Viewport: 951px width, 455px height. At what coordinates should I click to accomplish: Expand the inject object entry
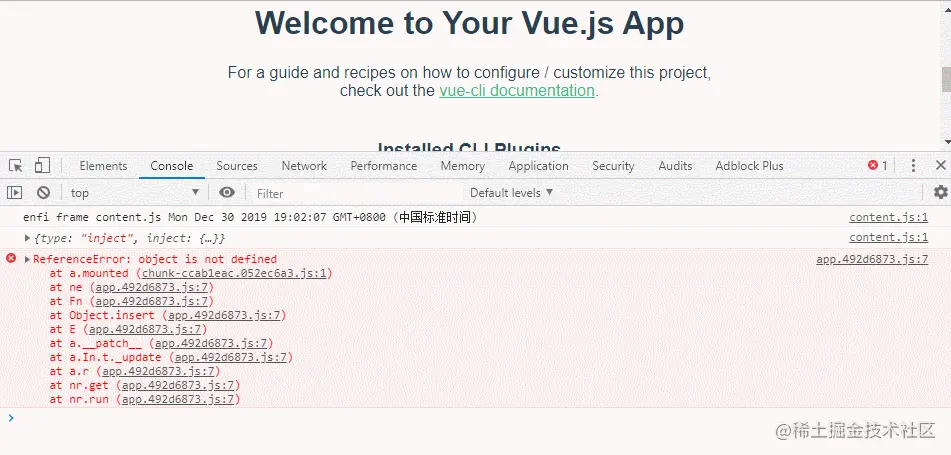[x=28, y=238]
